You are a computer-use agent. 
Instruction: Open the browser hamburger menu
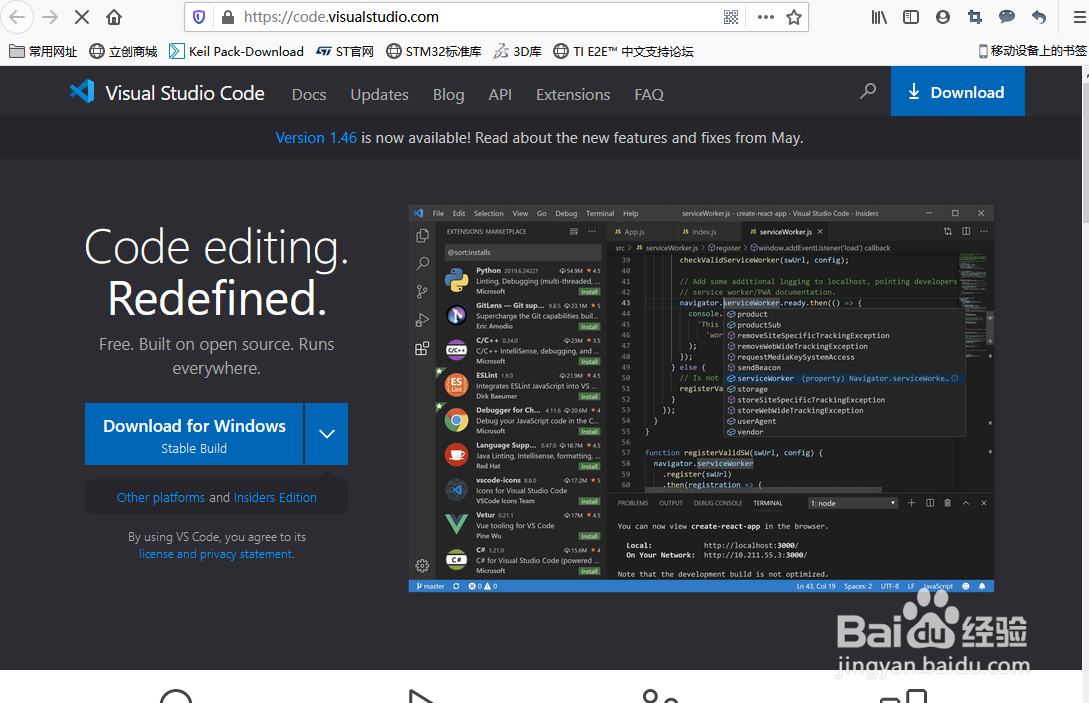click(x=1080, y=17)
